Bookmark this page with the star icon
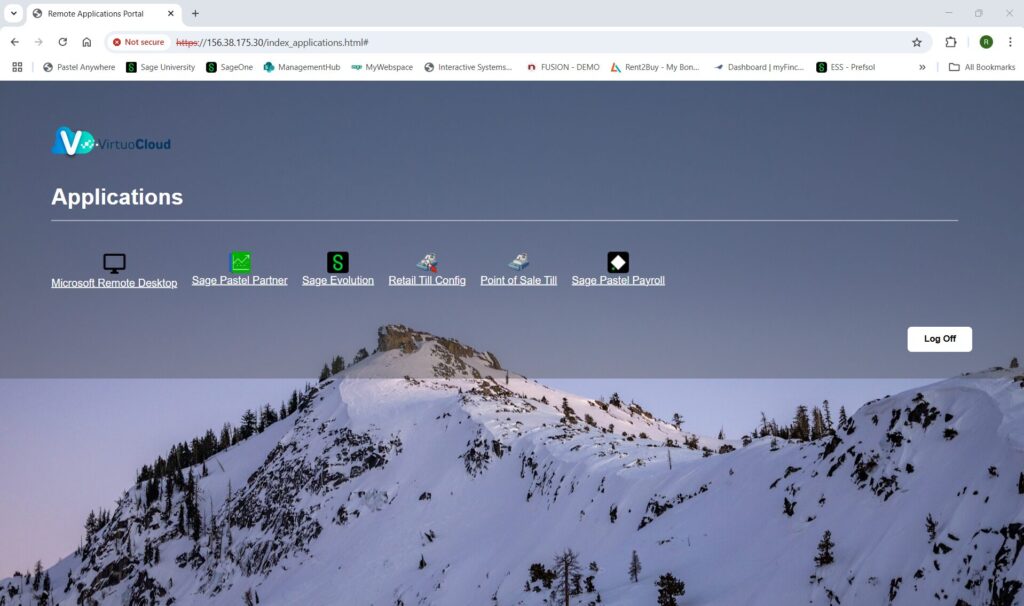Viewport: 1024px width, 606px height. click(x=916, y=42)
